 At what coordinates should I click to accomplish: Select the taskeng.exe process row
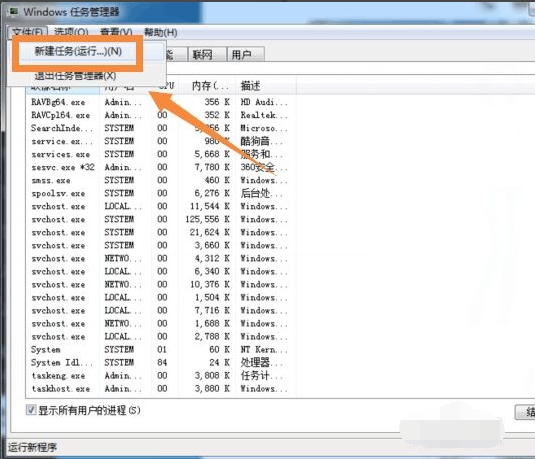coord(161,375)
